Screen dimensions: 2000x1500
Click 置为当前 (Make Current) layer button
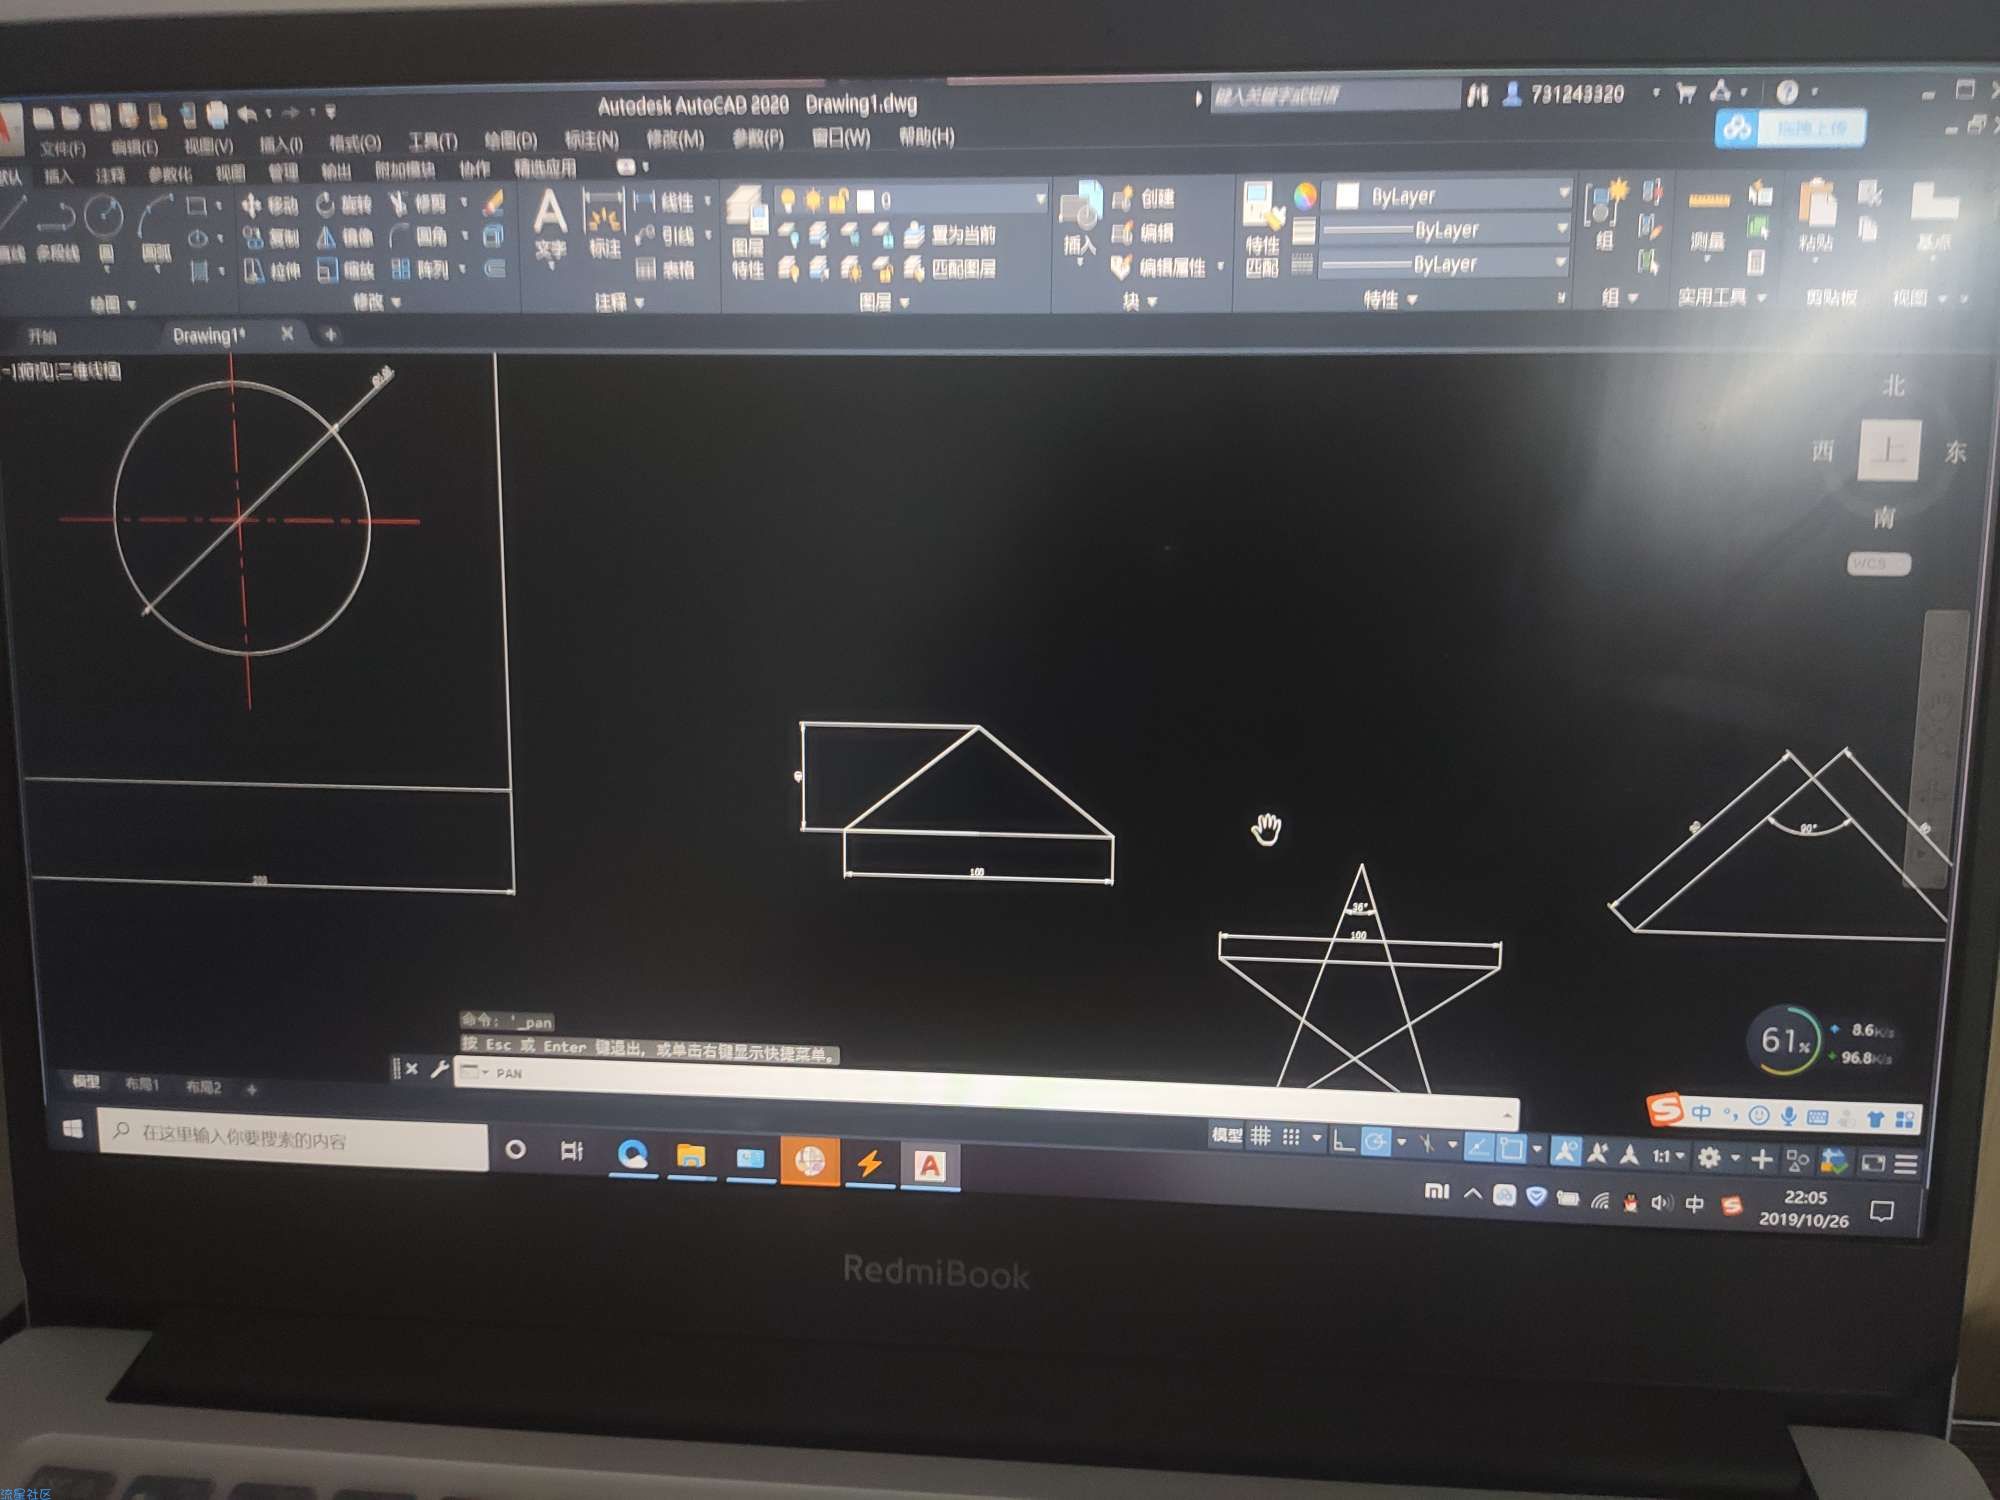[x=950, y=234]
